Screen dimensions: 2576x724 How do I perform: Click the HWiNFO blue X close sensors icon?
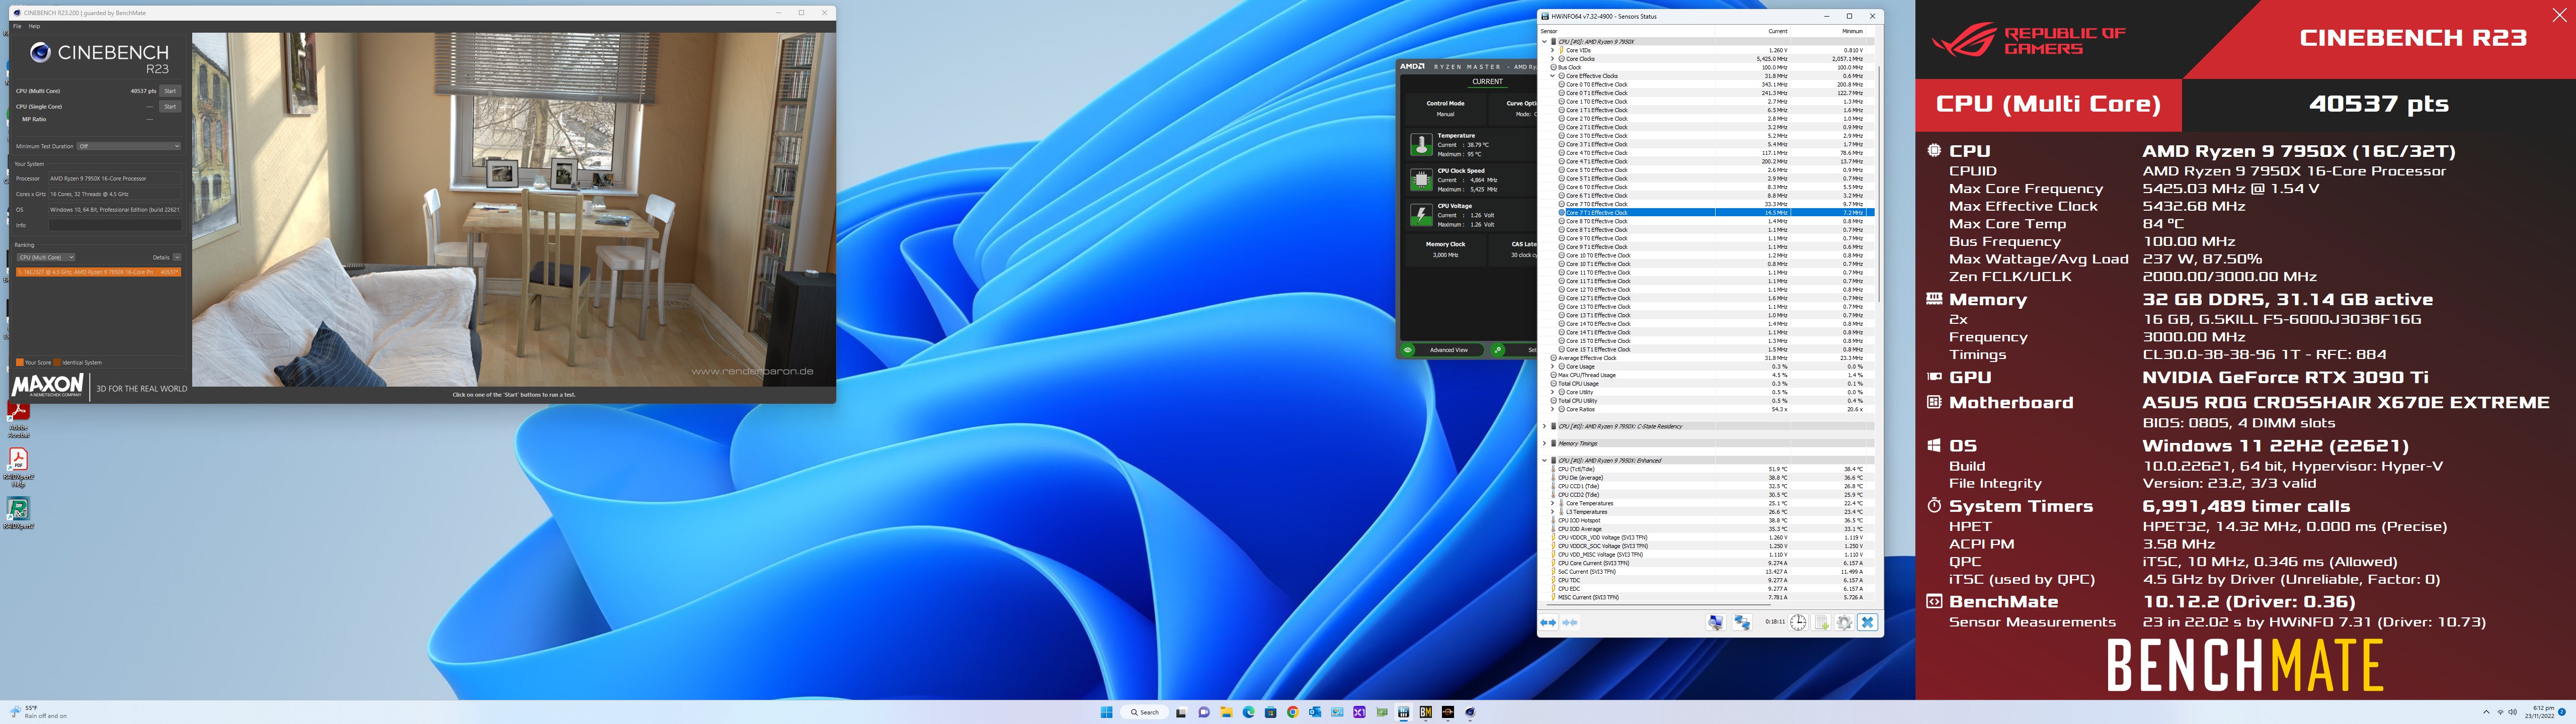coord(1867,622)
